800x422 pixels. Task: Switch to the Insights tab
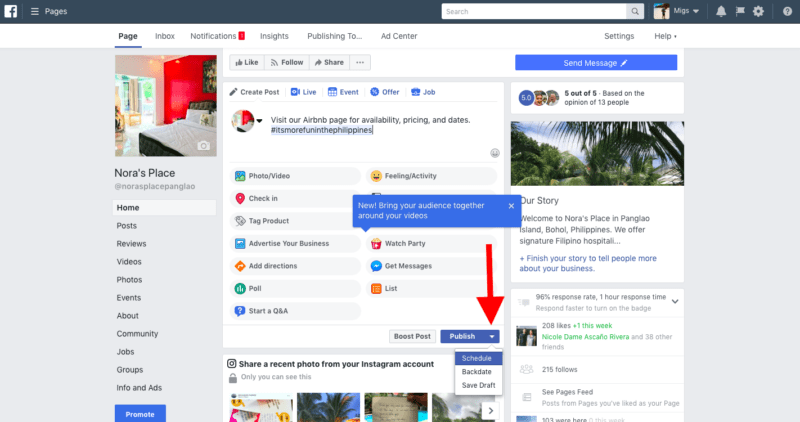(x=274, y=36)
